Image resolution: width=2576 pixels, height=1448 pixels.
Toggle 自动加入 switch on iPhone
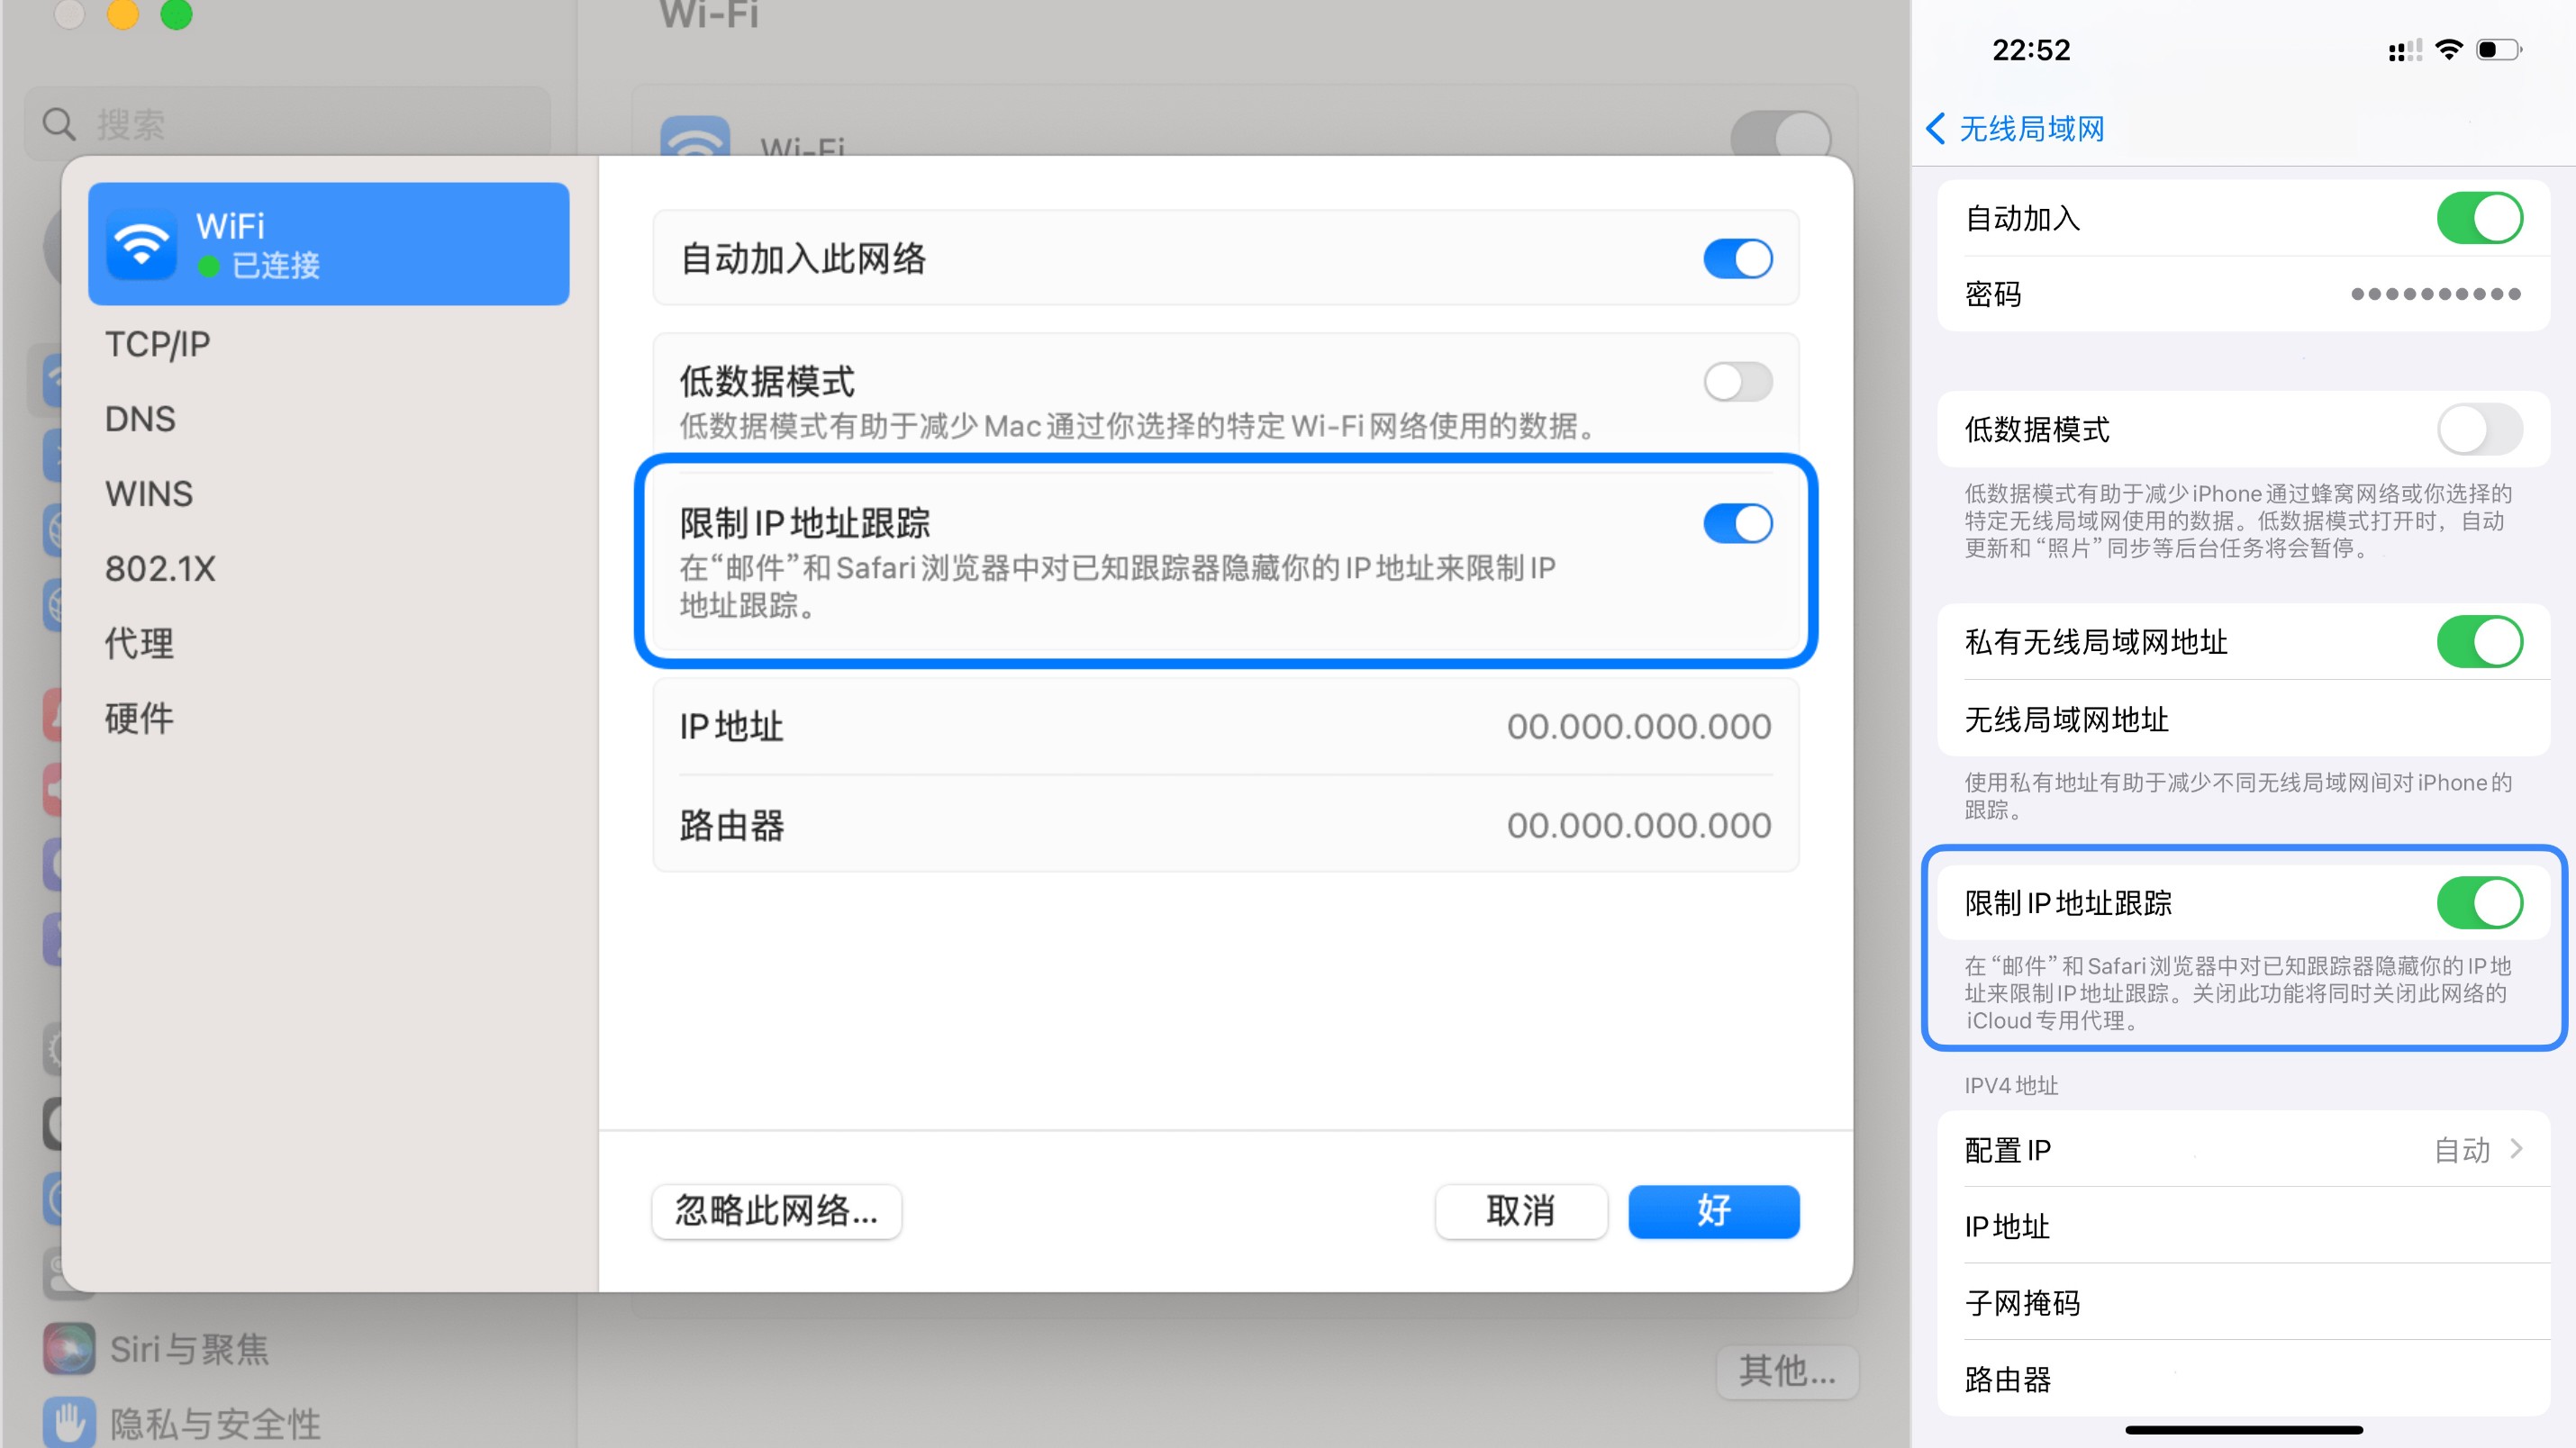coord(2479,218)
